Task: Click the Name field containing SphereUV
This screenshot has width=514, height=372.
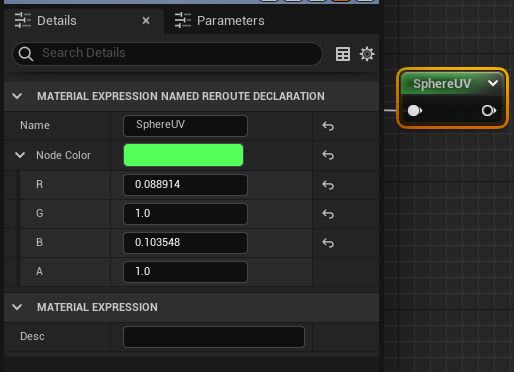Action: pos(185,126)
